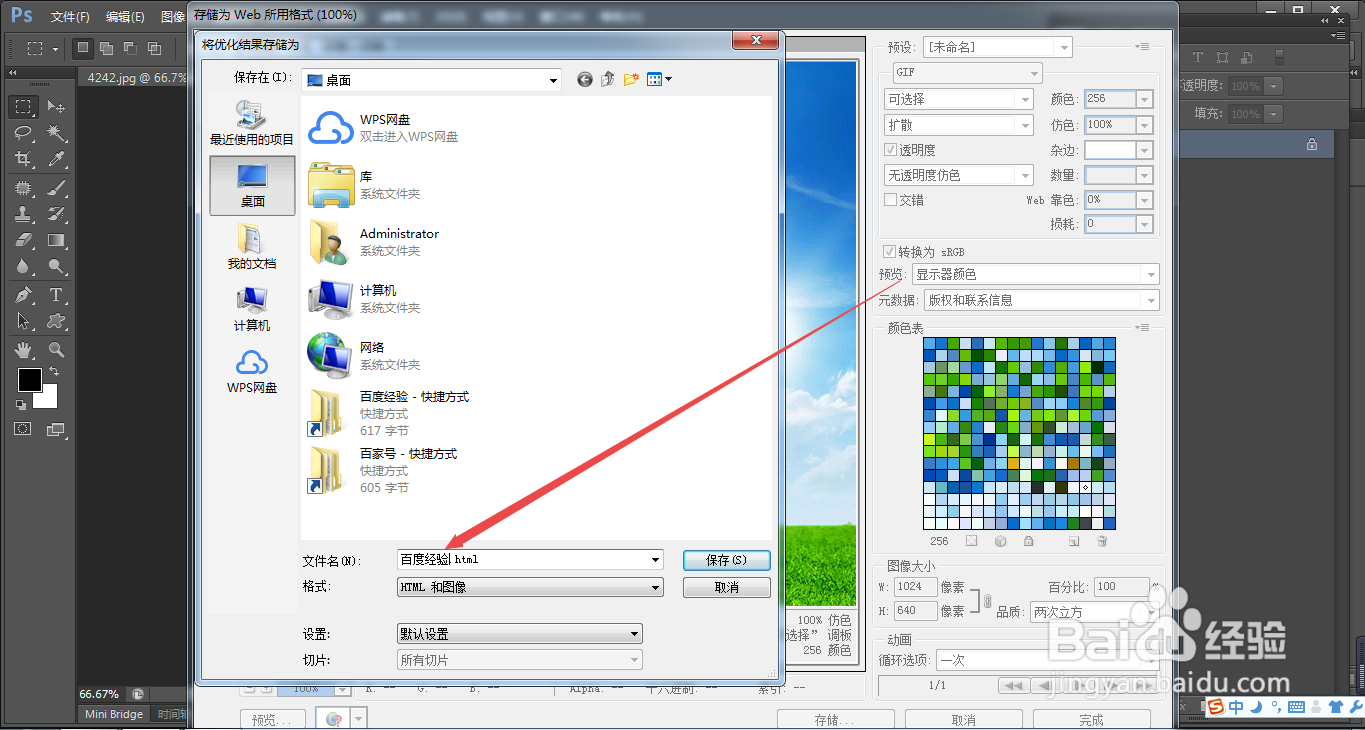Click the swap foreground/background colors icon
Image resolution: width=1365 pixels, height=730 pixels.
click(53, 372)
